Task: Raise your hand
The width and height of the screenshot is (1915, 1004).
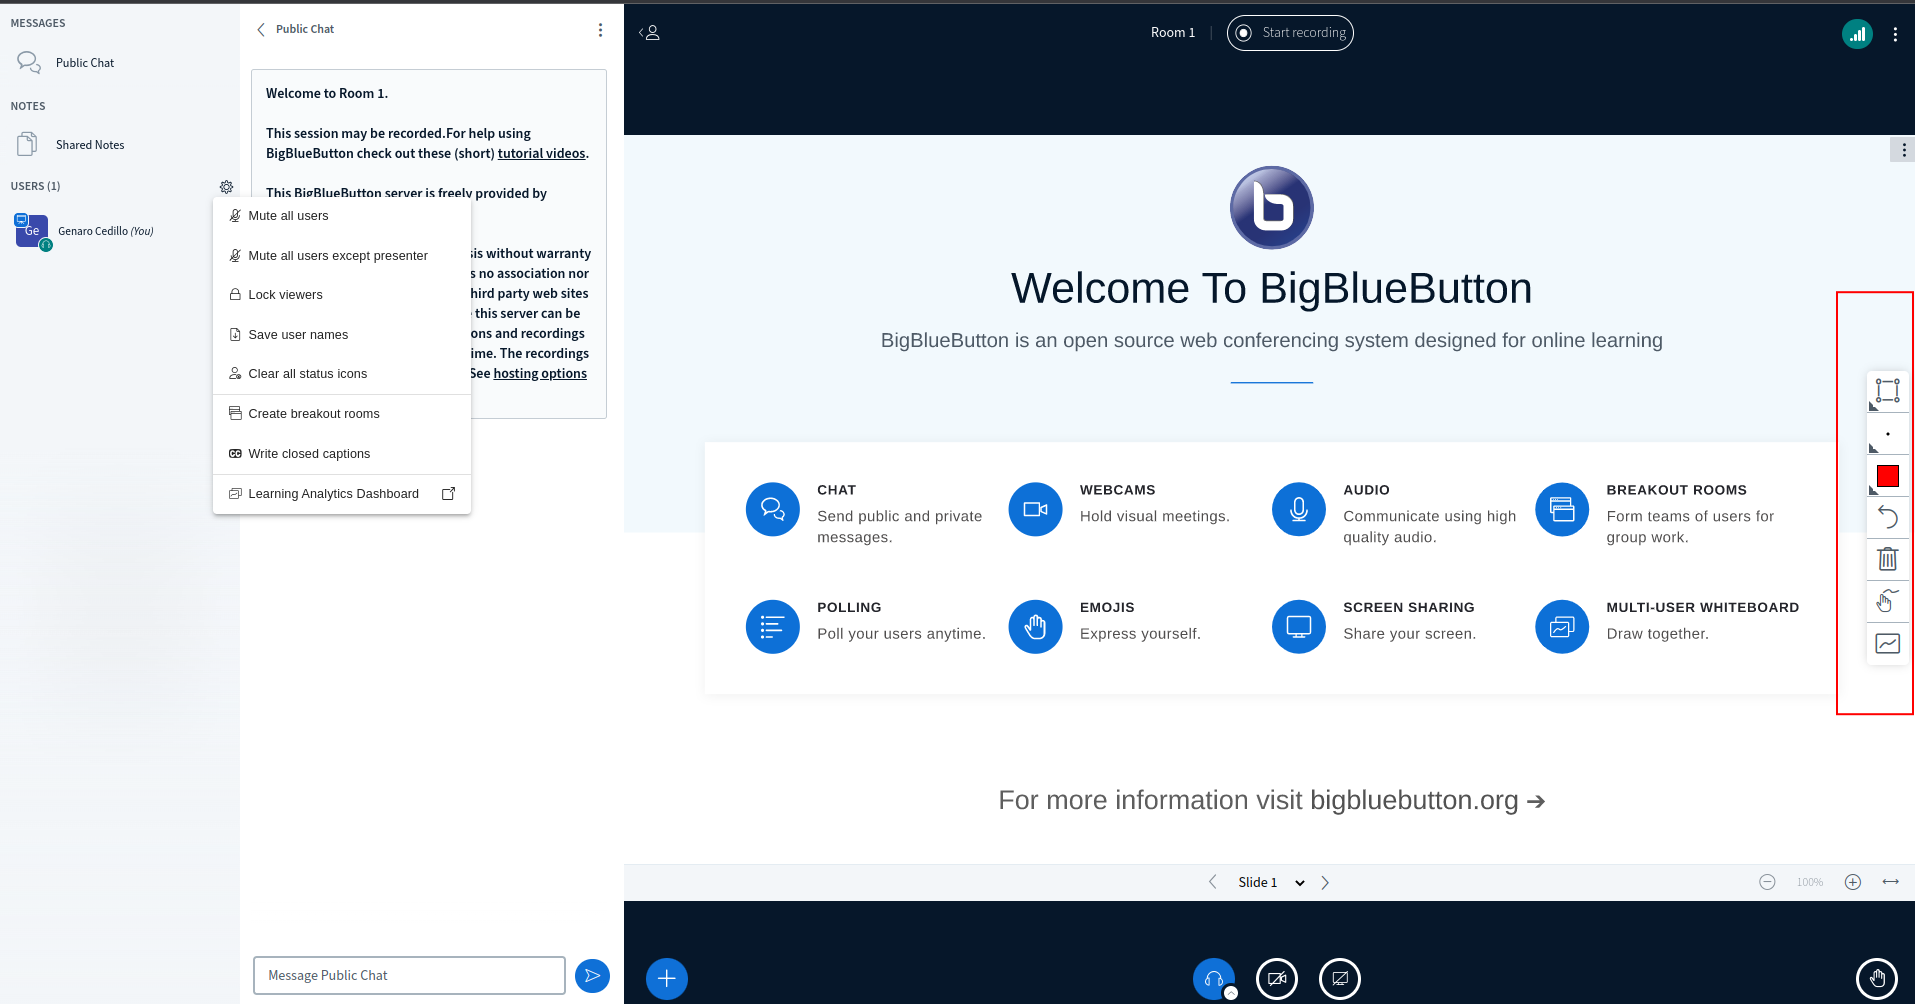Action: tap(1877, 978)
